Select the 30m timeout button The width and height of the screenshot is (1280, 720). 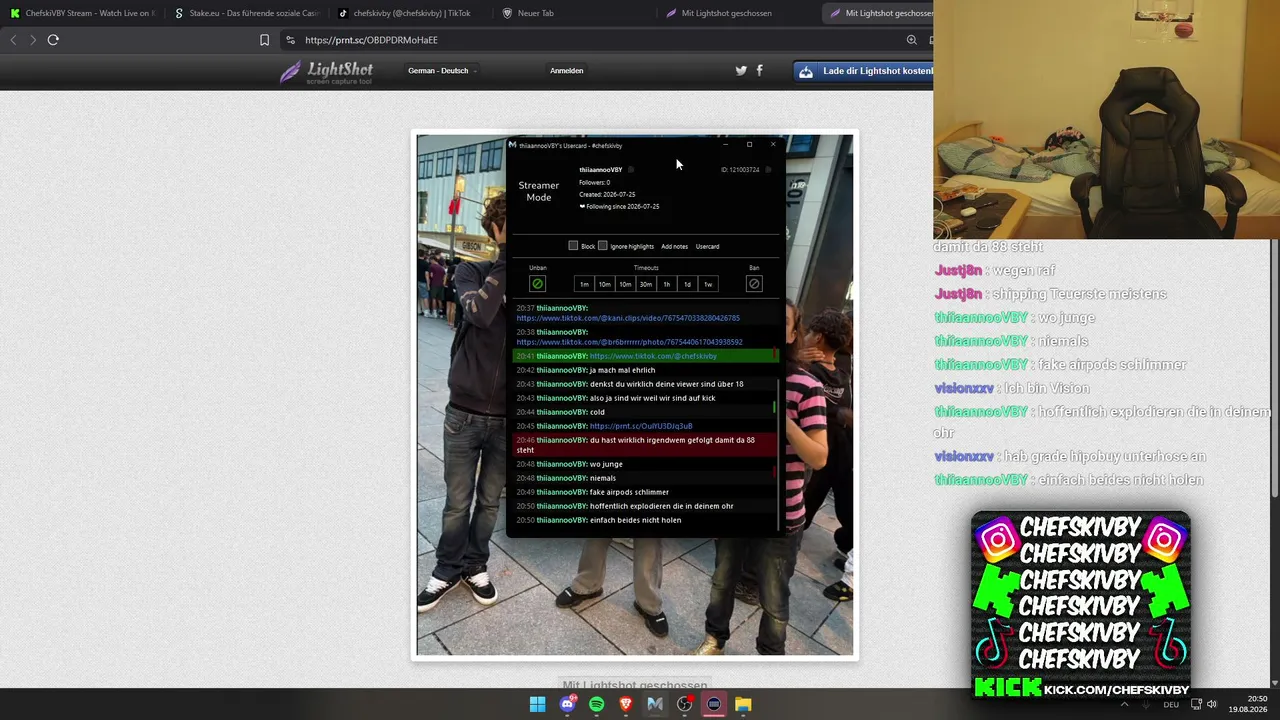click(x=646, y=284)
